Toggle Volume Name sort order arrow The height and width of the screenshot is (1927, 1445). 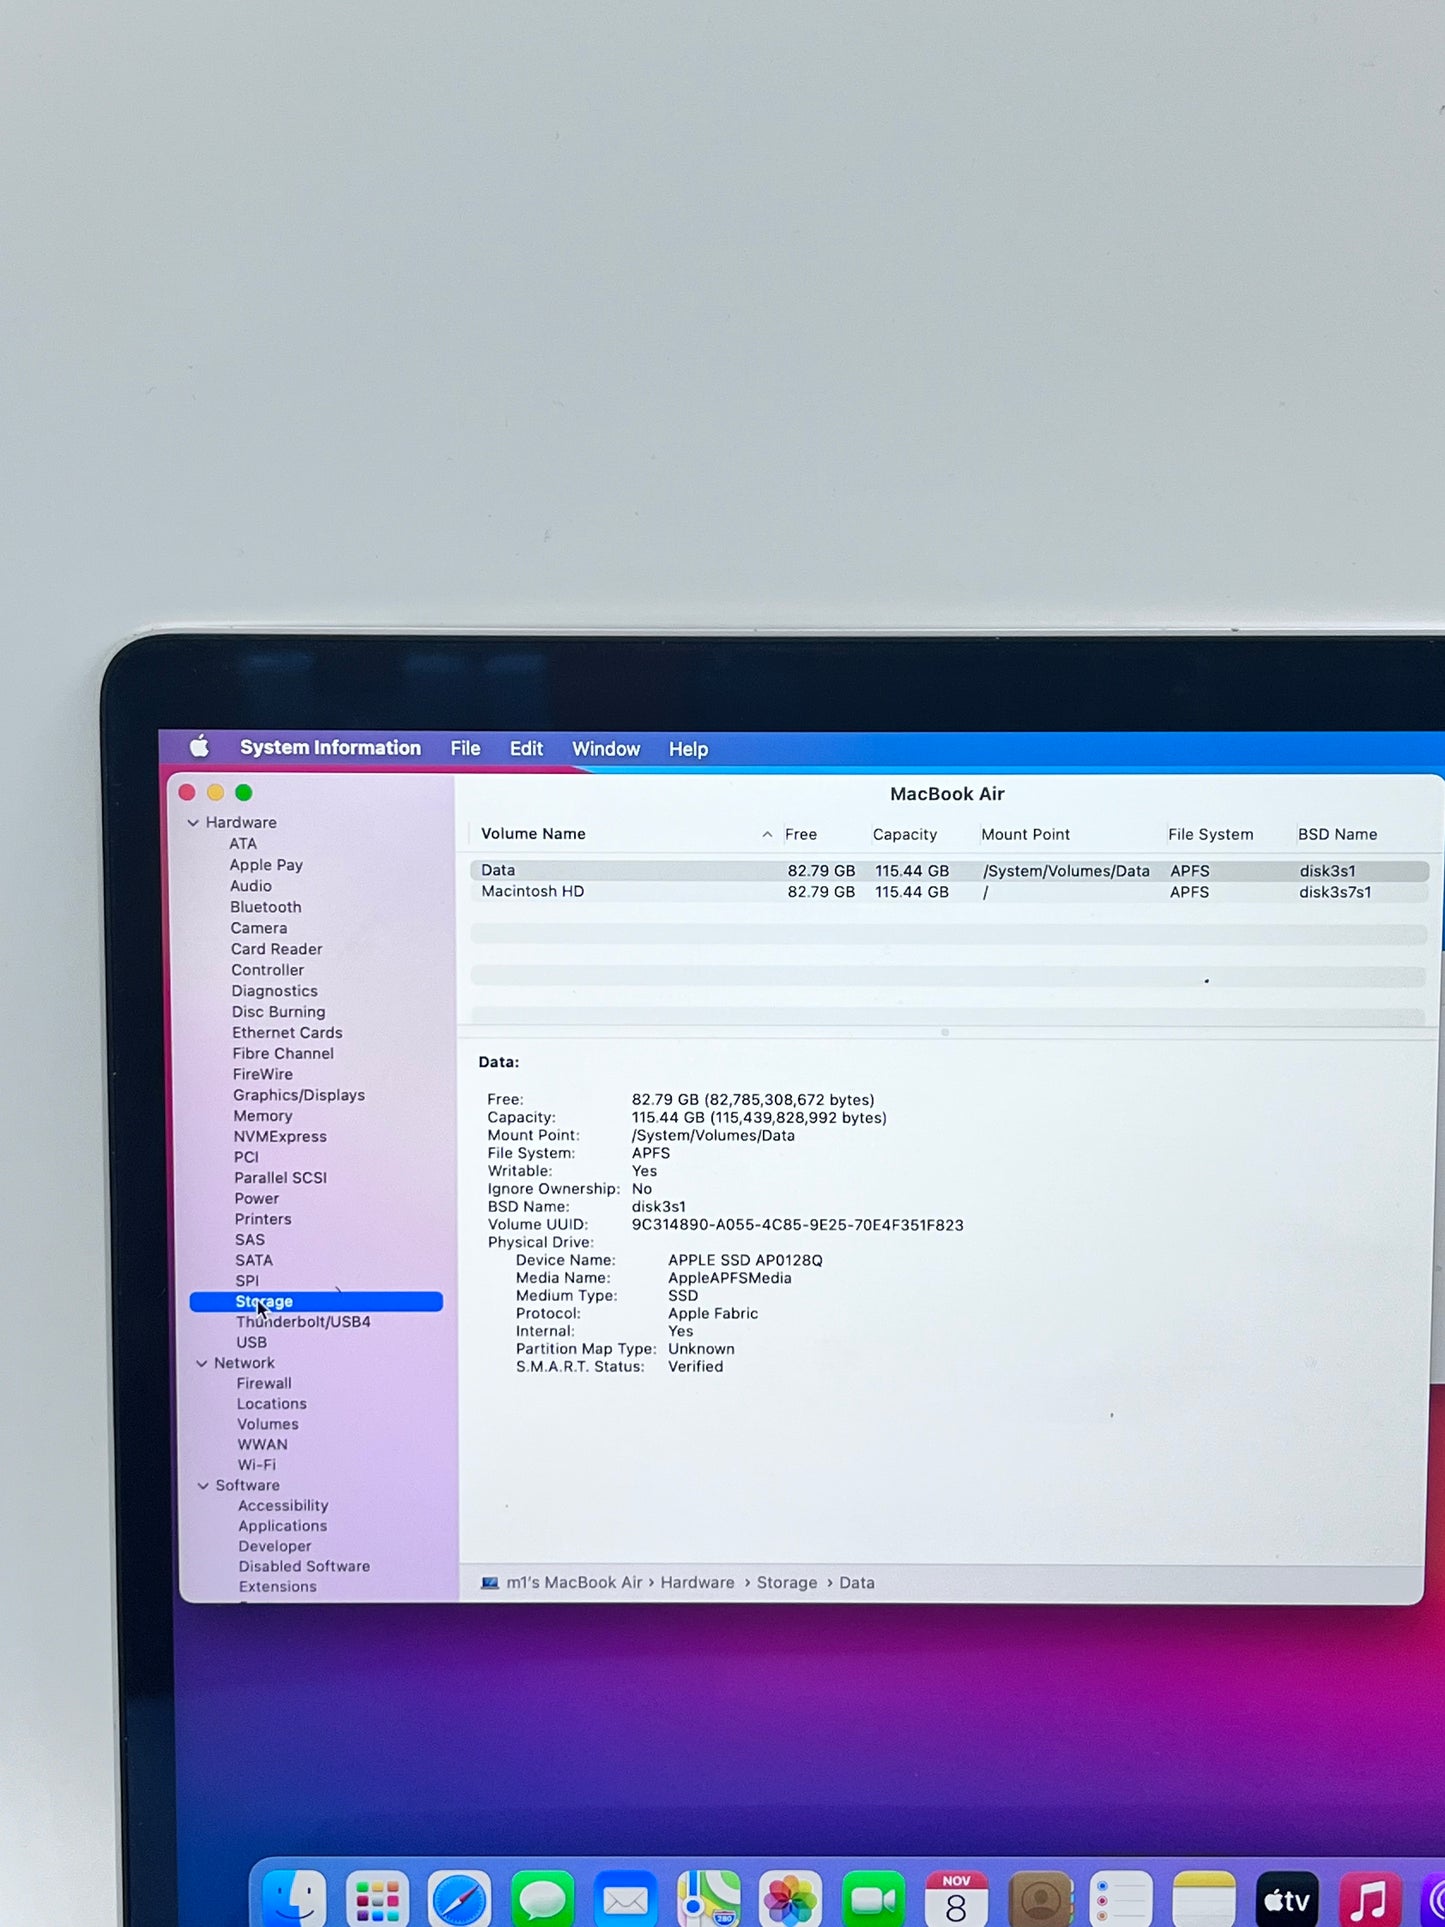coord(767,834)
